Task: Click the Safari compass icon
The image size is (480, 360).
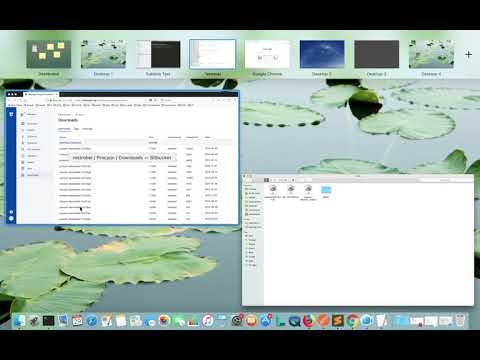Action: tap(92, 321)
